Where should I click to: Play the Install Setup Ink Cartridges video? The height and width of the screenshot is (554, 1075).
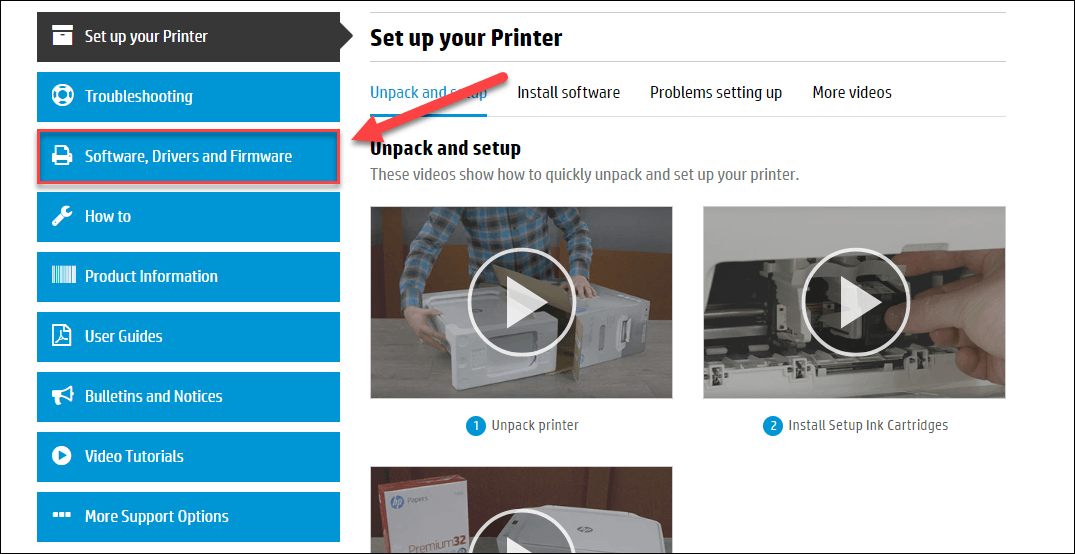[x=853, y=302]
